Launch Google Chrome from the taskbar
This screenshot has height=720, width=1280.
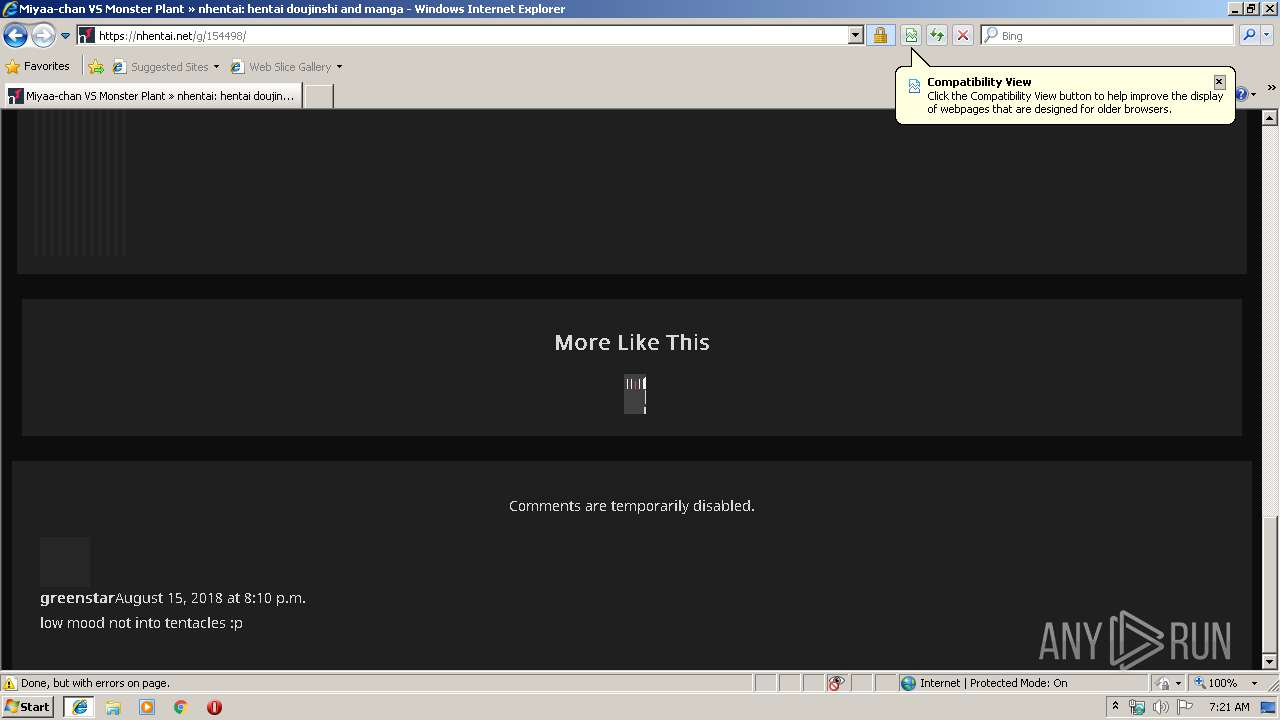181,707
